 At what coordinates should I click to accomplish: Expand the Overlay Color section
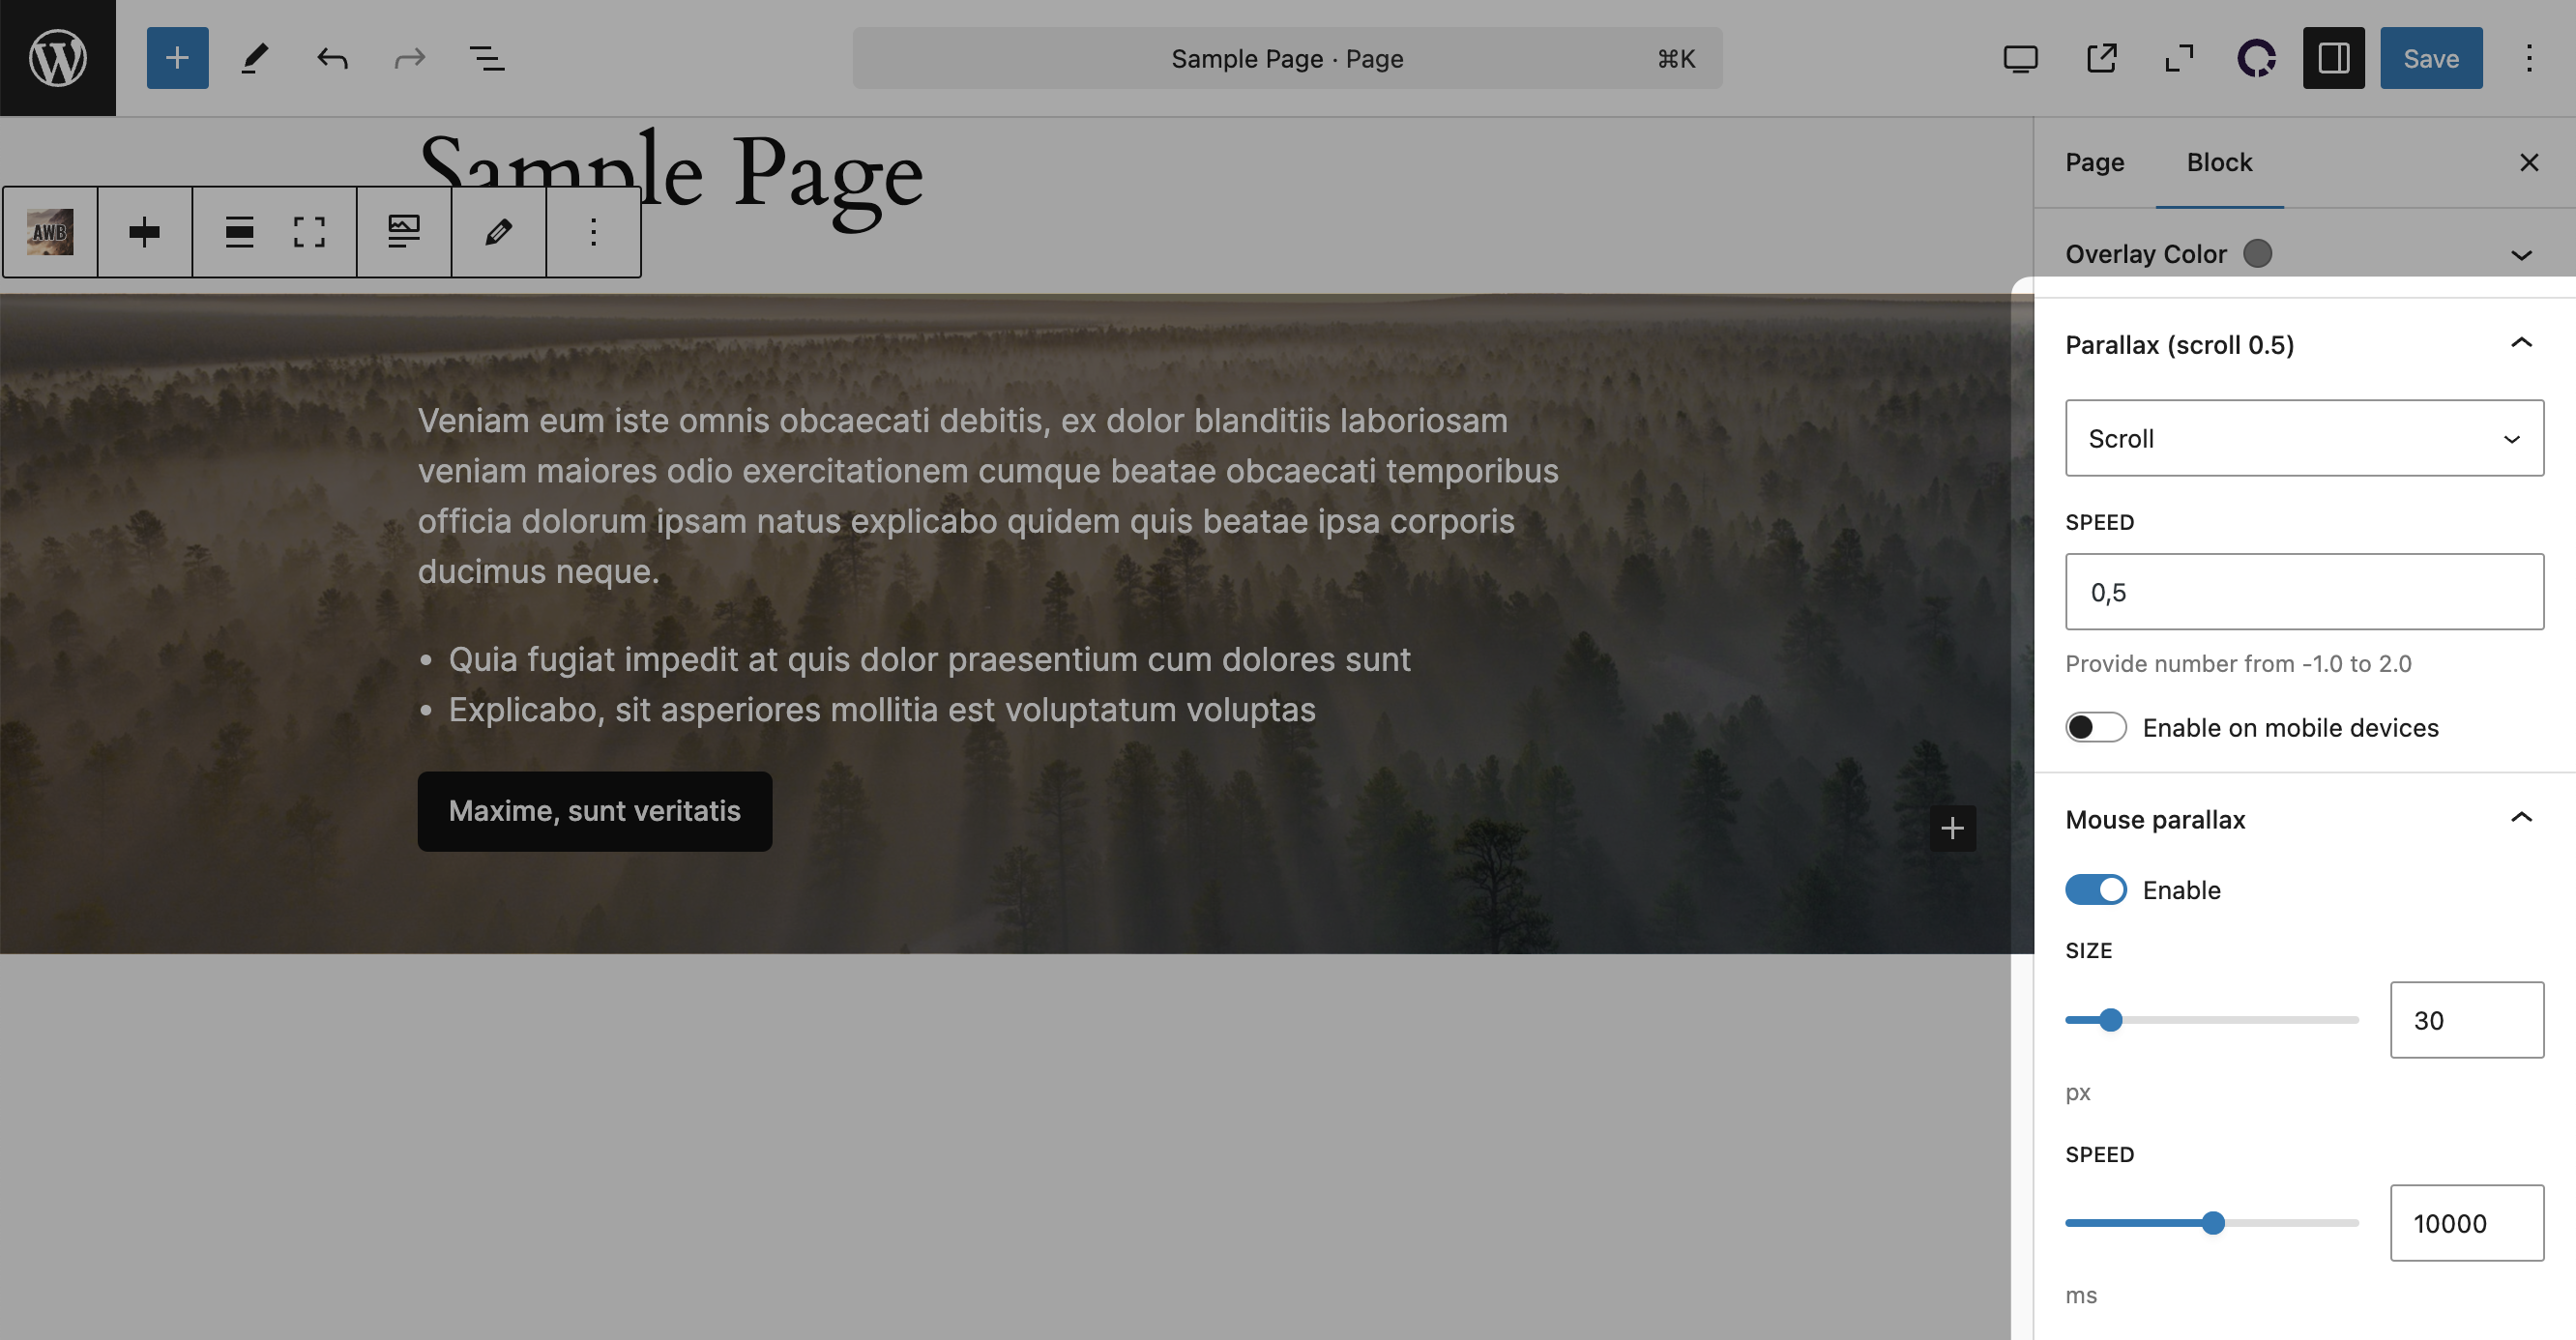click(x=2521, y=254)
